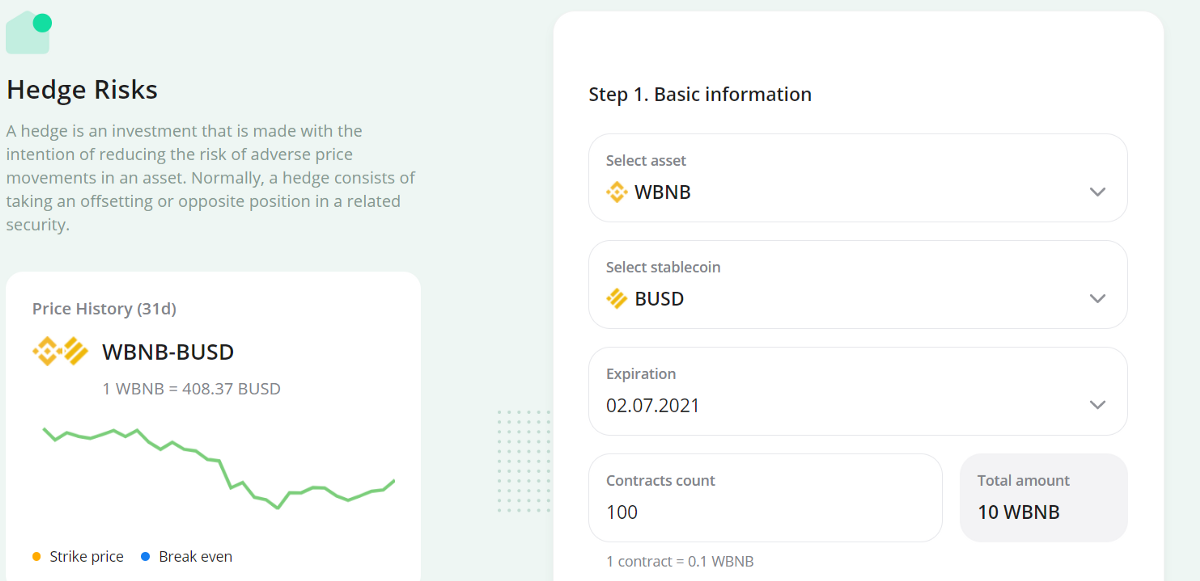Click the Contracts count input field
The width and height of the screenshot is (1200, 581).
click(765, 512)
